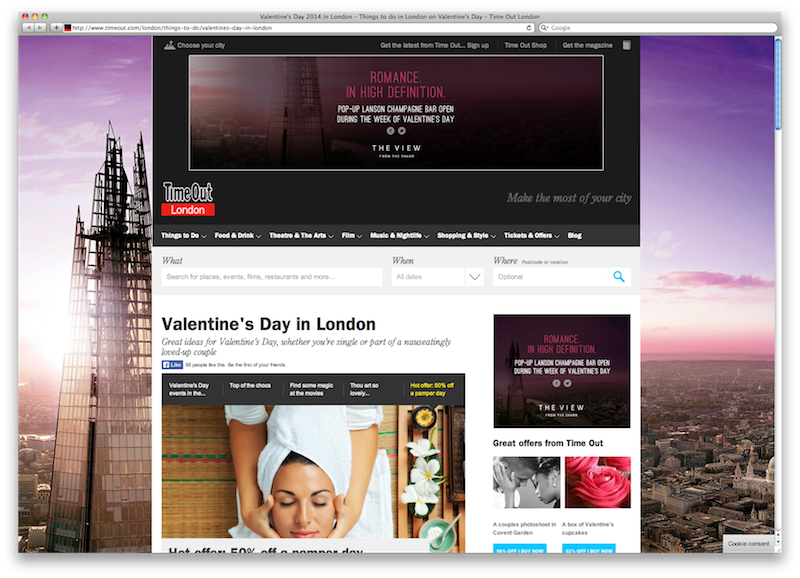
Task: Select Valentine's Day events tab
Action: pos(189,389)
